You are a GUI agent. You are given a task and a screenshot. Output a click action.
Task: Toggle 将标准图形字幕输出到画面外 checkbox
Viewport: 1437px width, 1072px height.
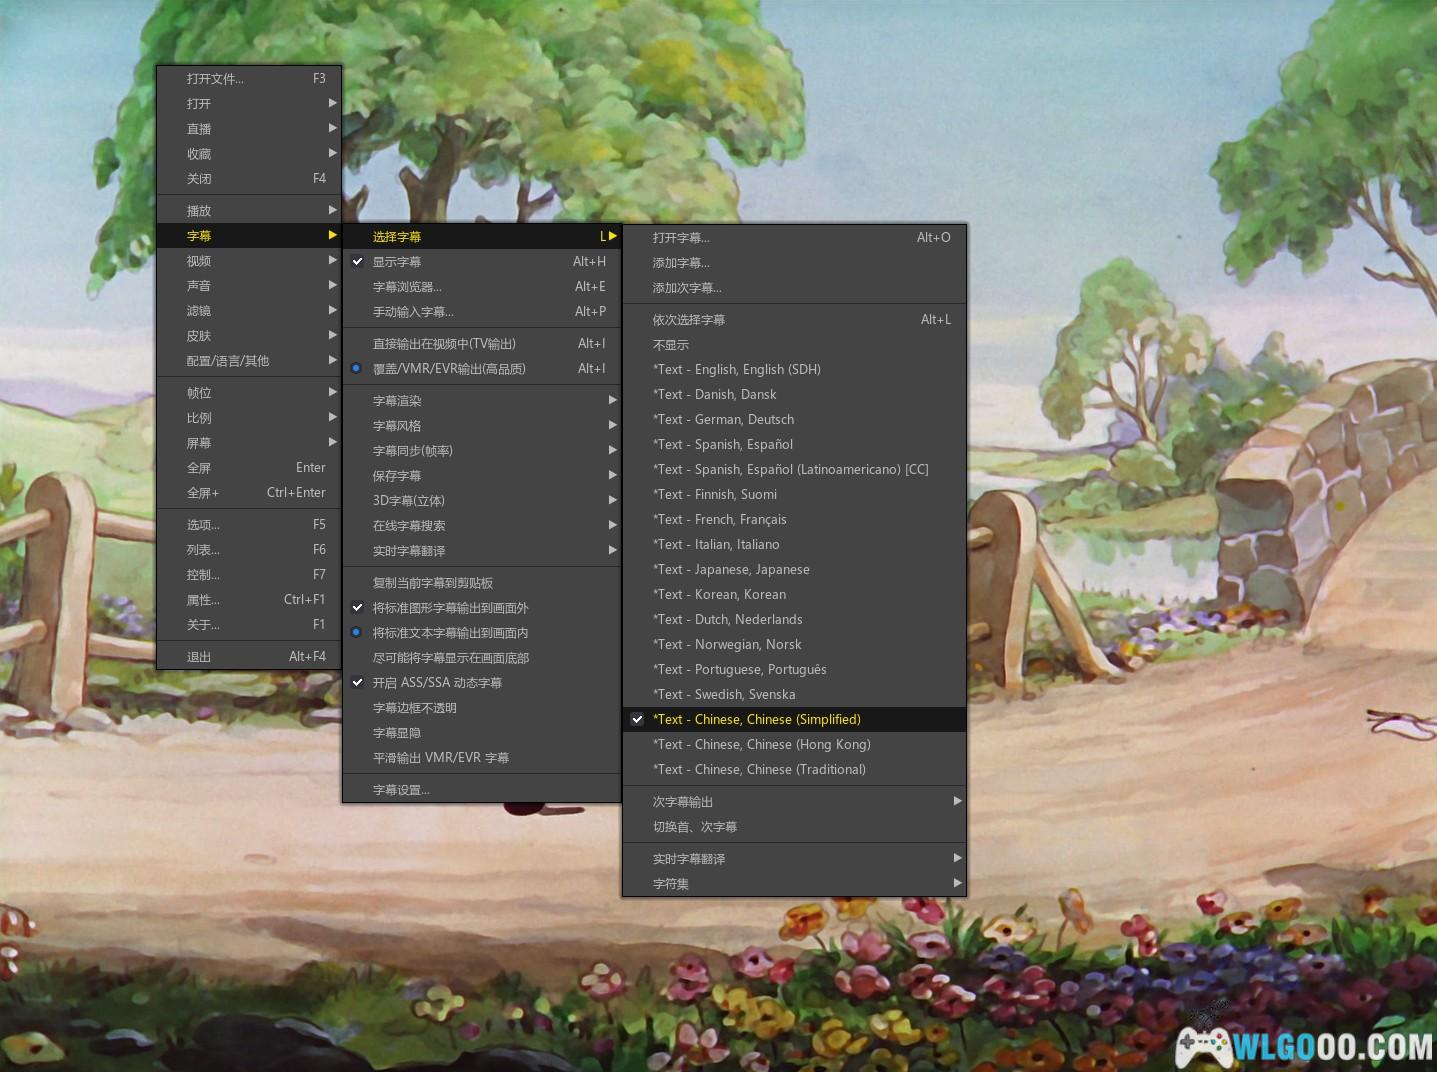[450, 608]
